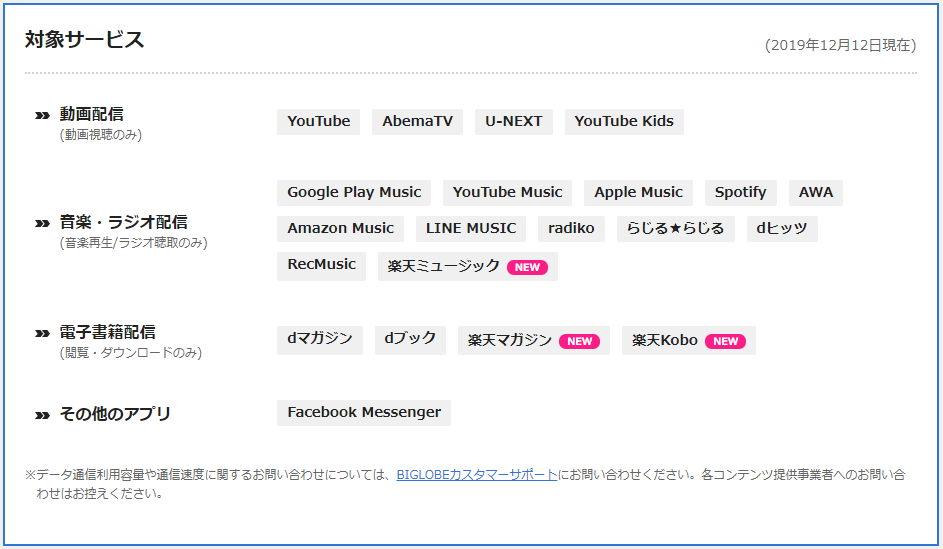Select the Spotify tag
The height and width of the screenshot is (549, 943).
pyautogui.click(x=740, y=192)
